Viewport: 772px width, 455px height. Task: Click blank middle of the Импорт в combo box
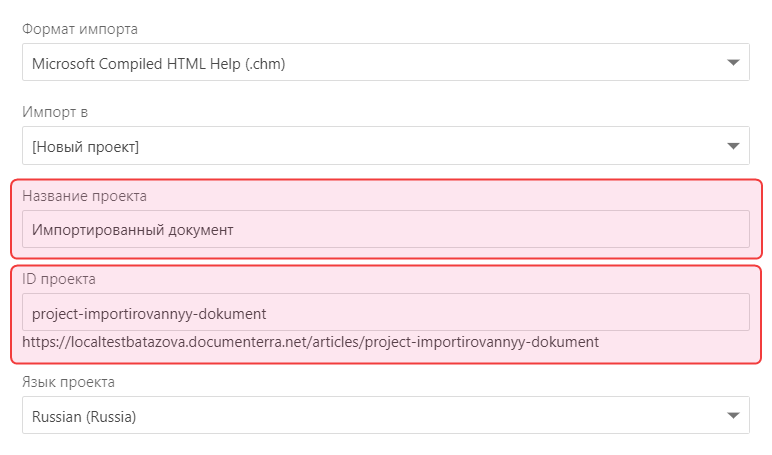[400, 147]
